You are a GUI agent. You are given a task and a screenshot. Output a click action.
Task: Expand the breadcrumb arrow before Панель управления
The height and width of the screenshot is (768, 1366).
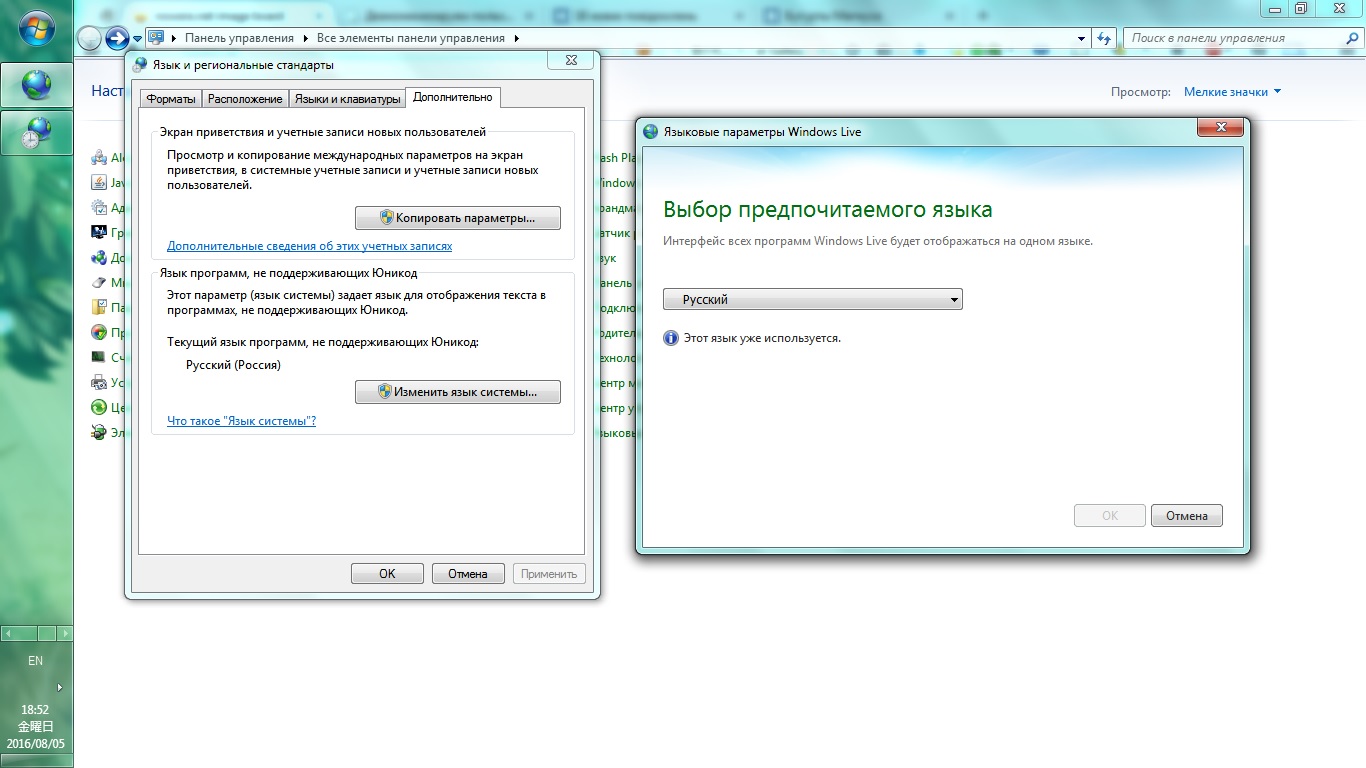[x=174, y=38]
